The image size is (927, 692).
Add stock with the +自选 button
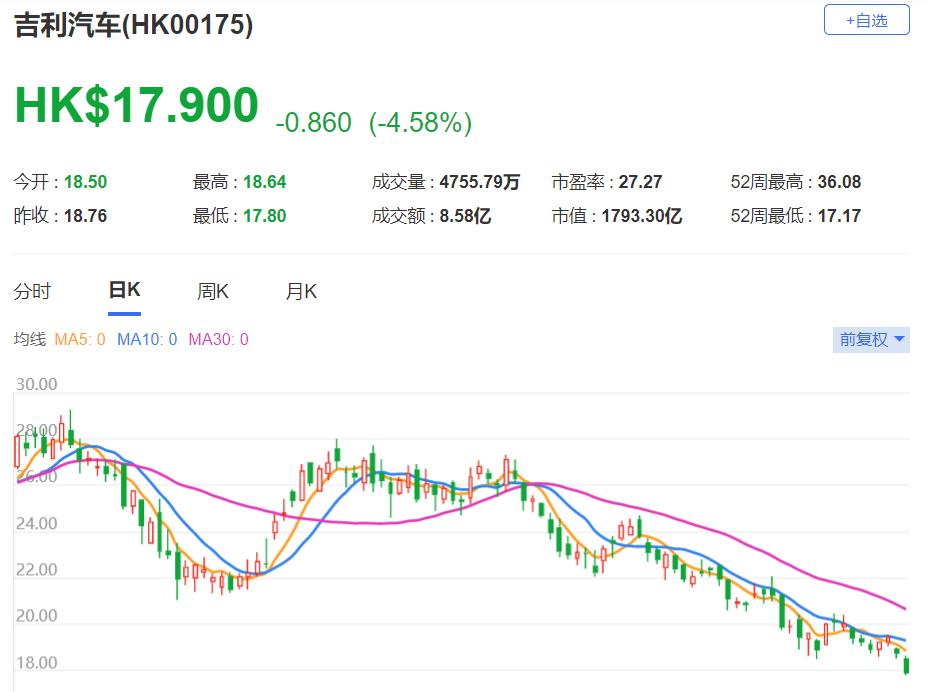866,20
